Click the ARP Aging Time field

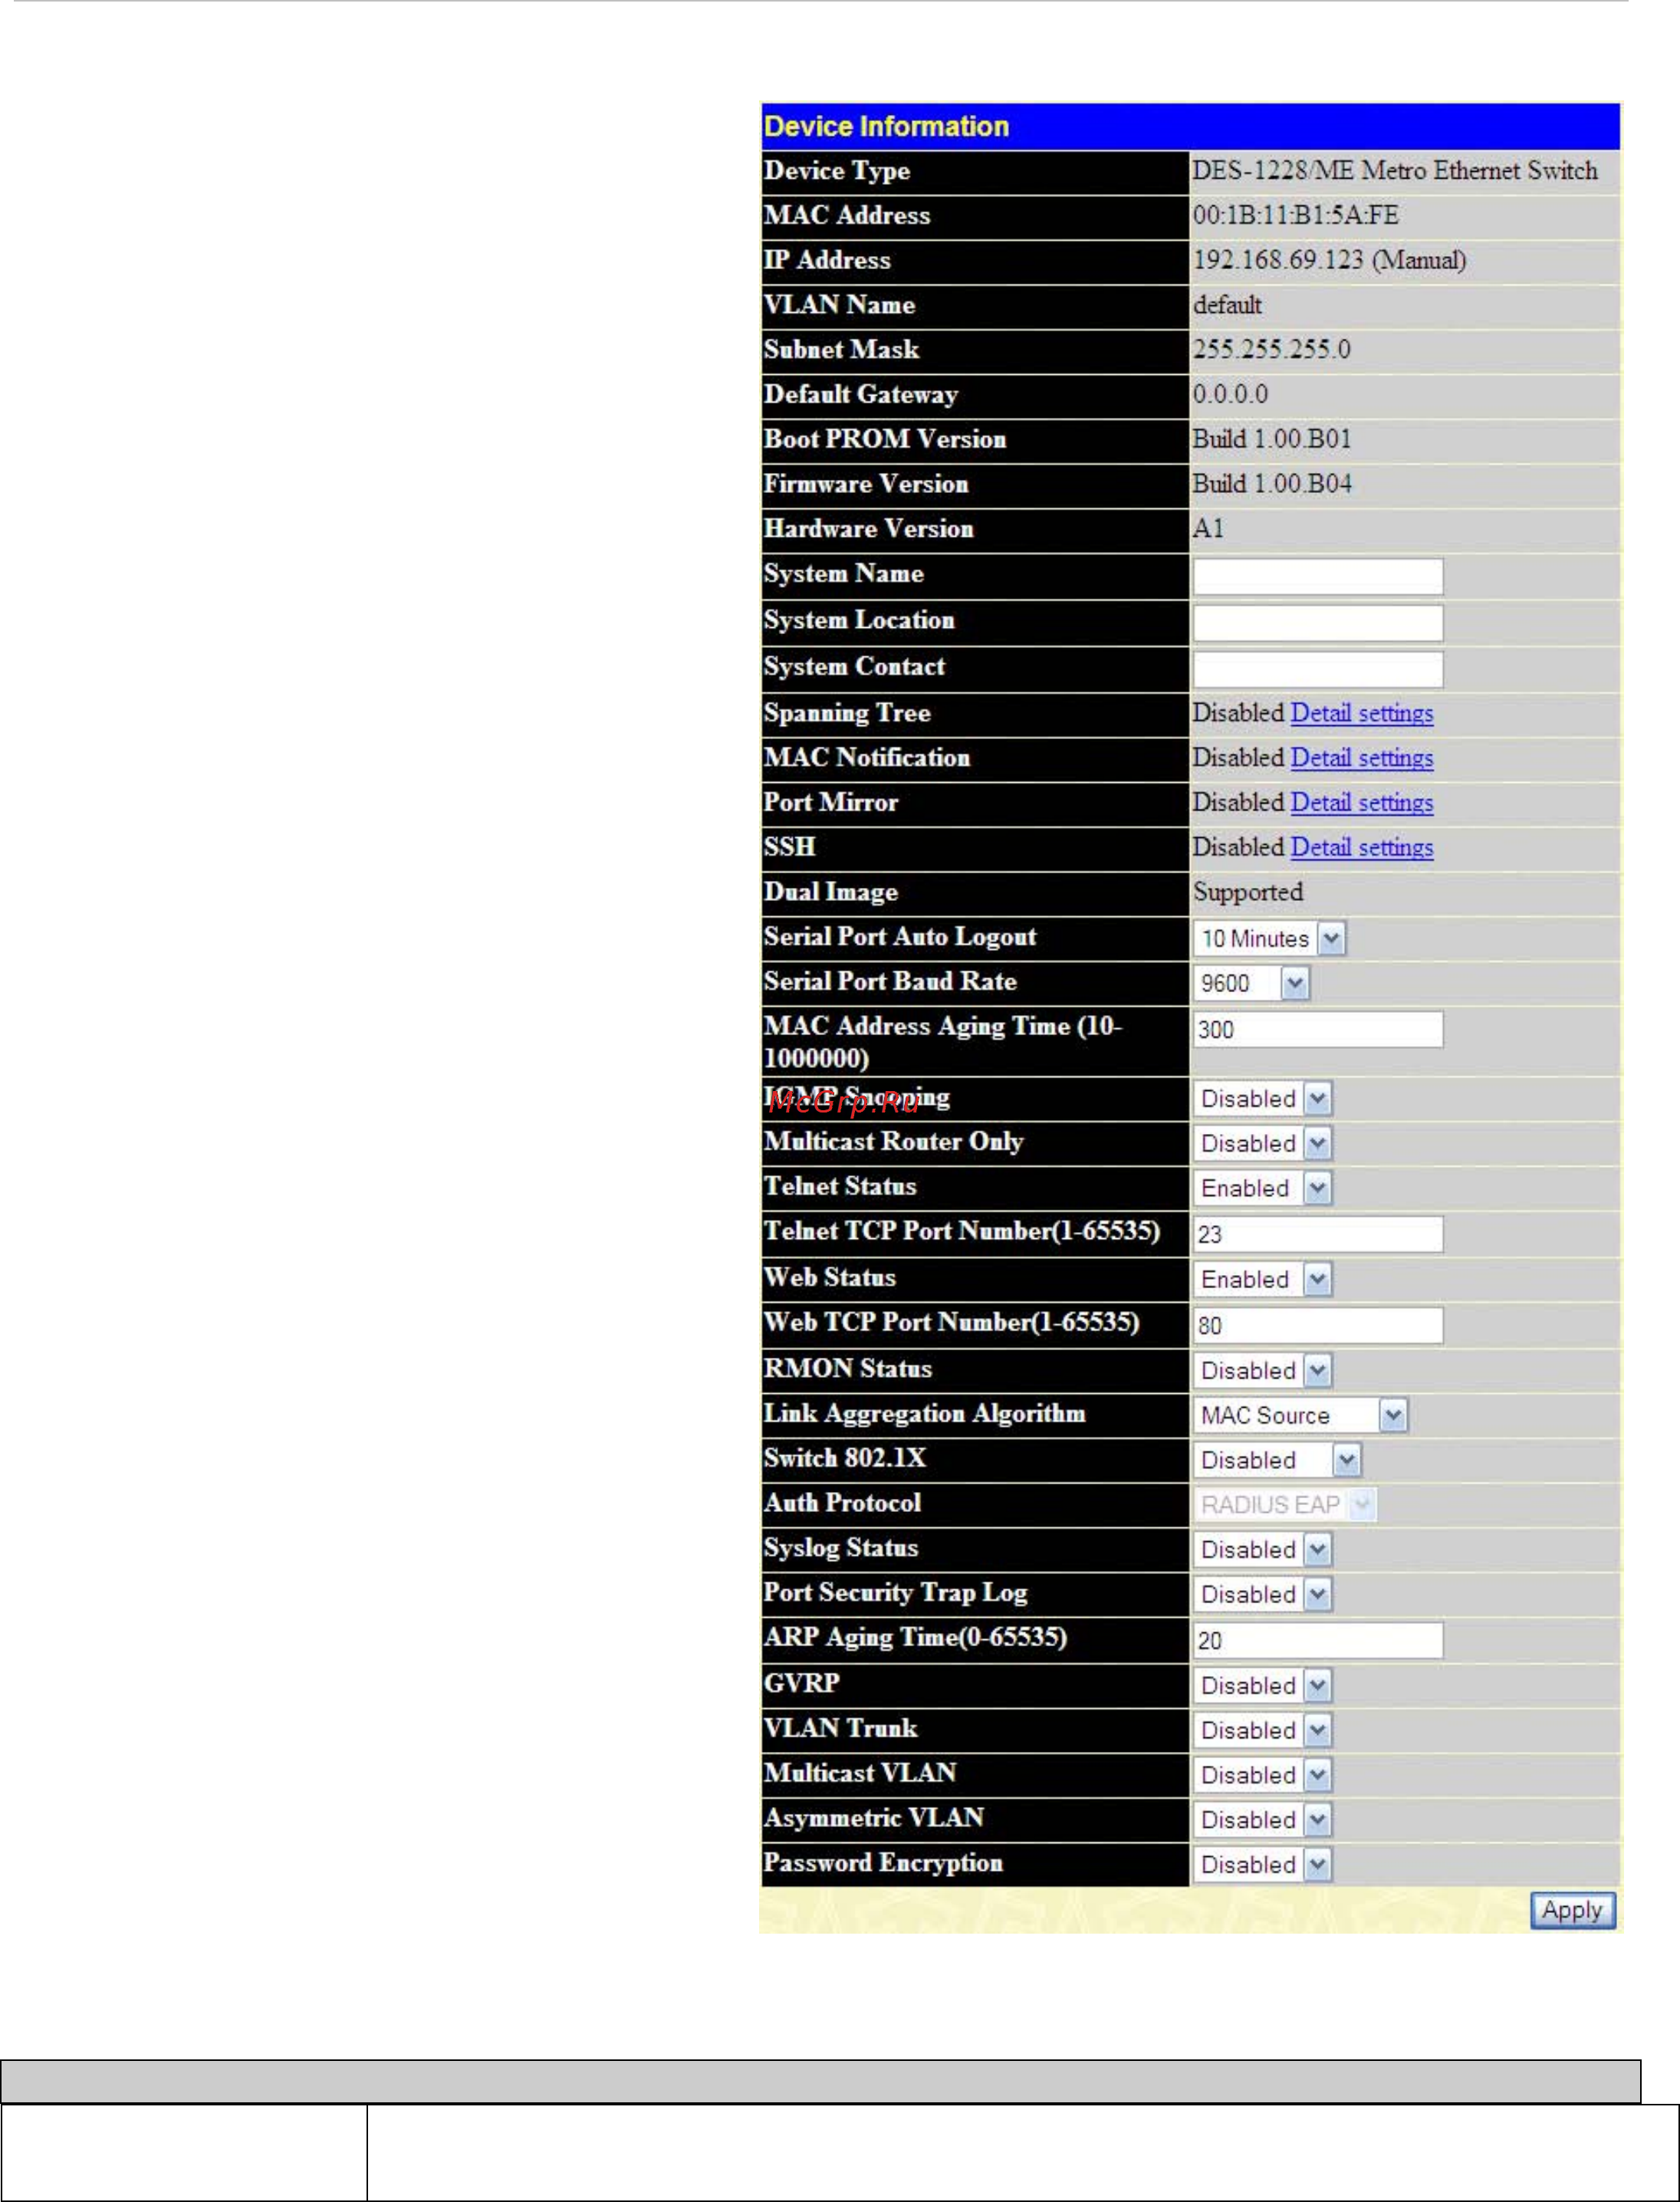1317,1640
